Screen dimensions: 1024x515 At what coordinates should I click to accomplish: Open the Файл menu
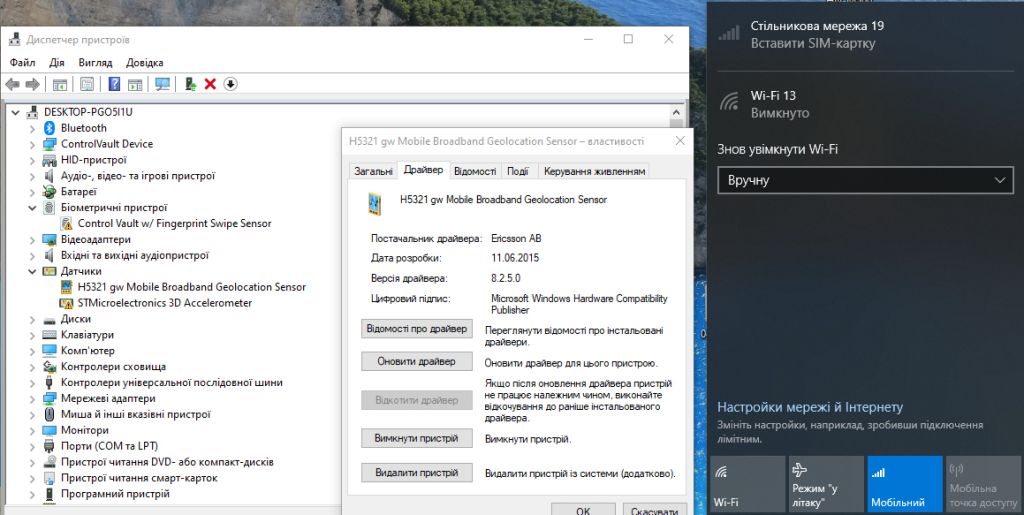(x=22, y=63)
